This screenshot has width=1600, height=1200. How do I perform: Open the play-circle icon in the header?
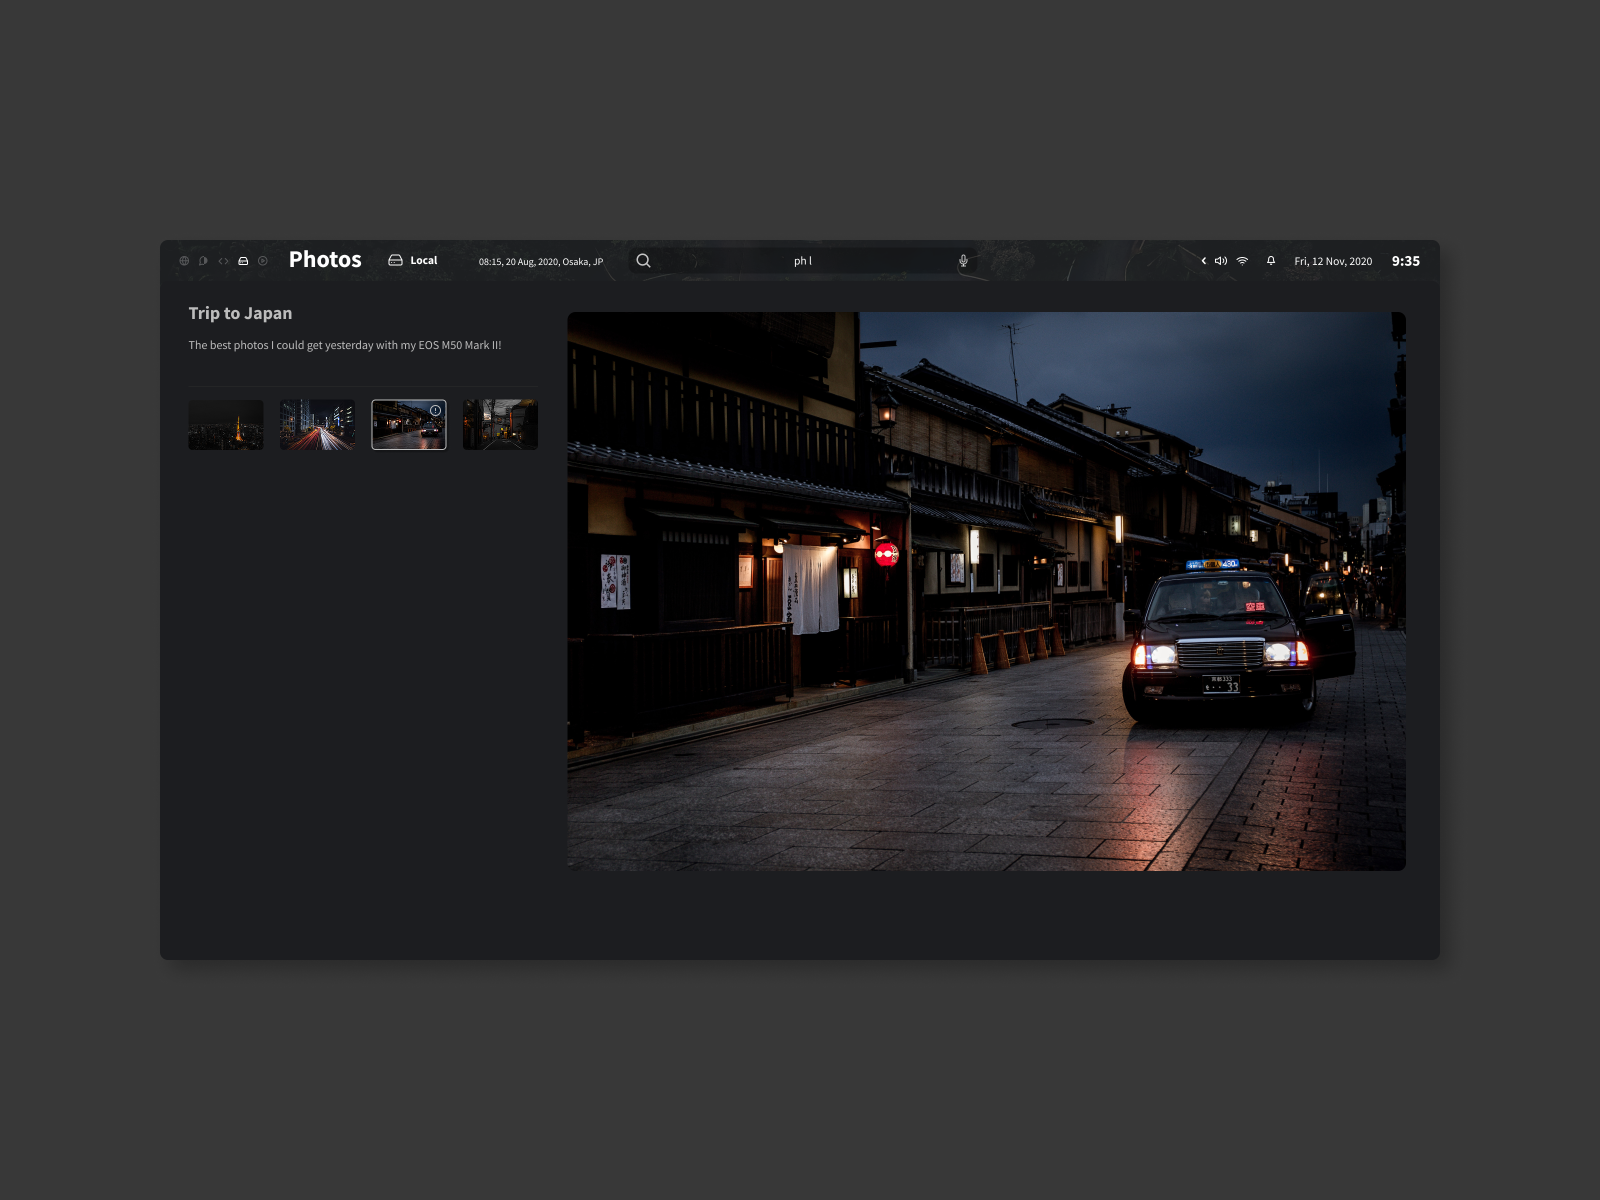261,260
